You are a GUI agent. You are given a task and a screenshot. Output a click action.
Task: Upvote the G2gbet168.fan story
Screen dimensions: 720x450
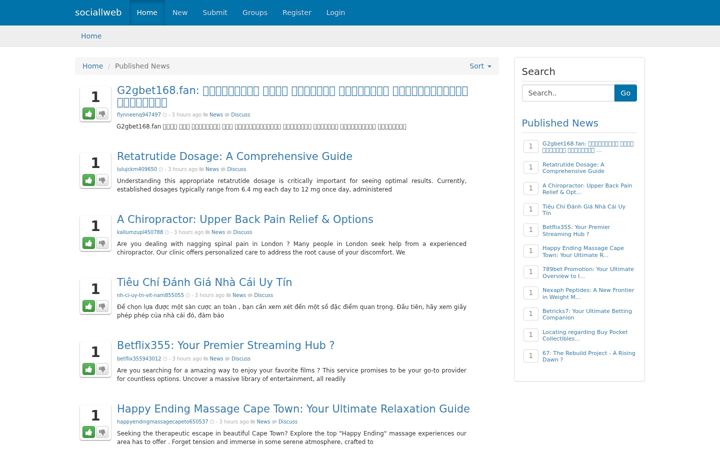click(89, 113)
